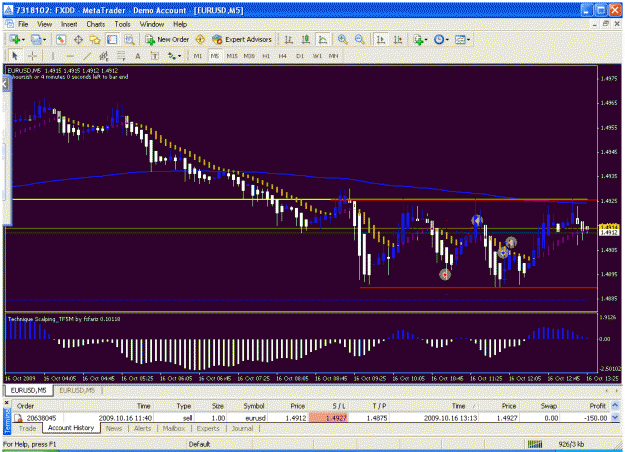Screen dimensions: 625x452
Task: Open the Profiles toolbar icon
Action: pyautogui.click(x=36, y=39)
